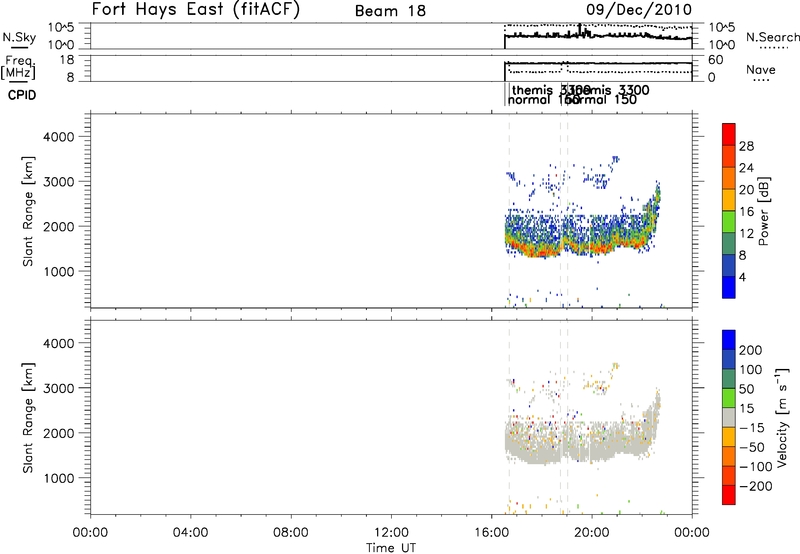Click the teal segment of Velocity colorbar
This screenshot has height=554, width=800.
click(x=729, y=379)
